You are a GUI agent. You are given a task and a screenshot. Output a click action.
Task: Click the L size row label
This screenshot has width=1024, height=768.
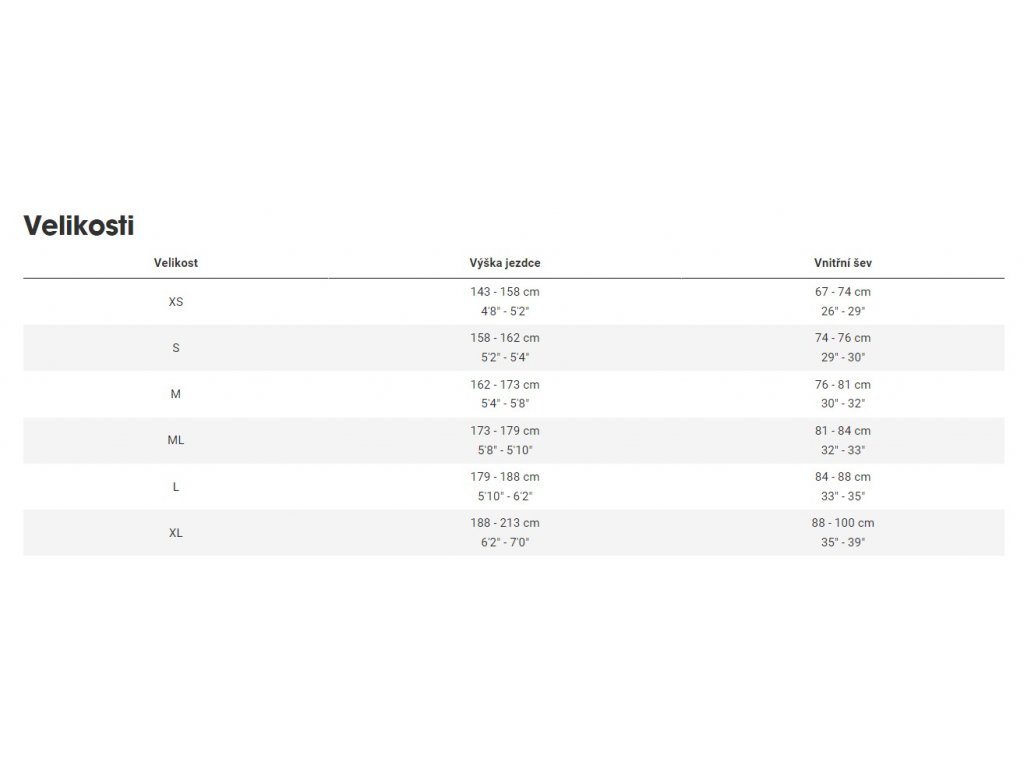[176, 487]
